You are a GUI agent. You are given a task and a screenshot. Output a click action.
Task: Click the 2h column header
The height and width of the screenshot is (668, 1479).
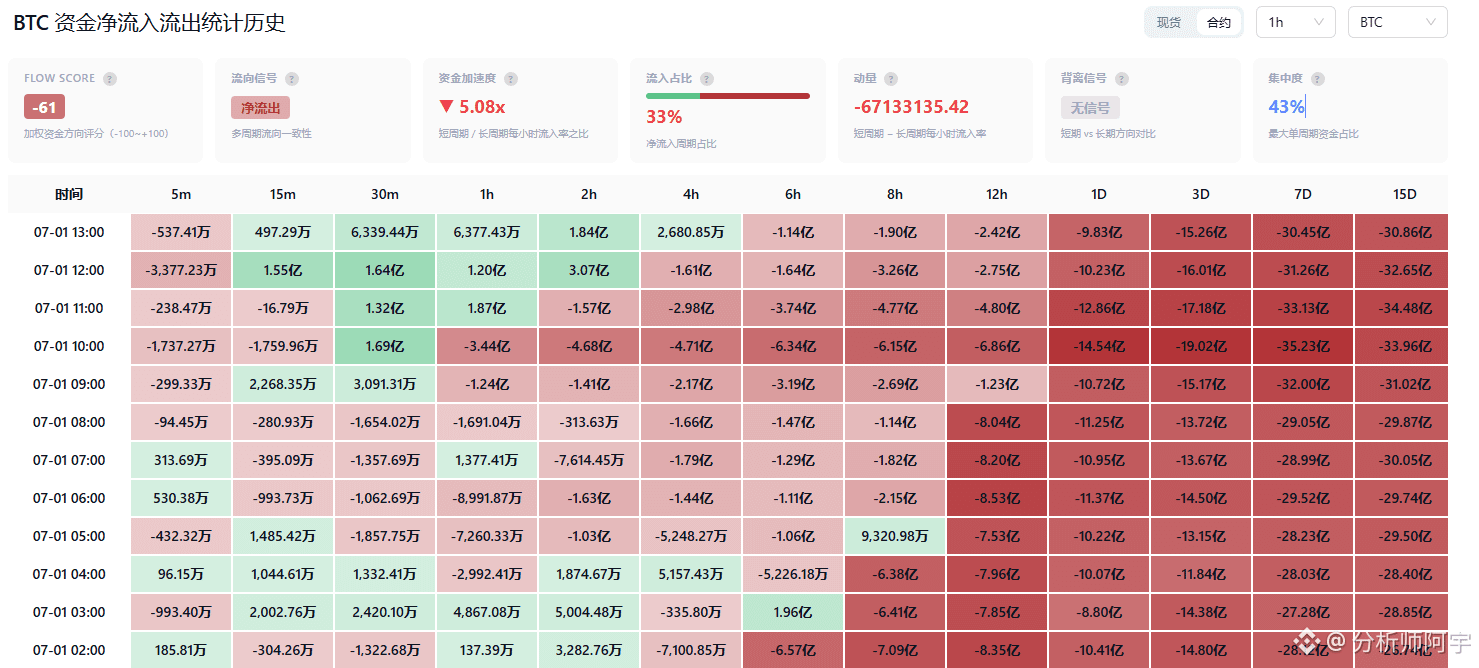589,194
